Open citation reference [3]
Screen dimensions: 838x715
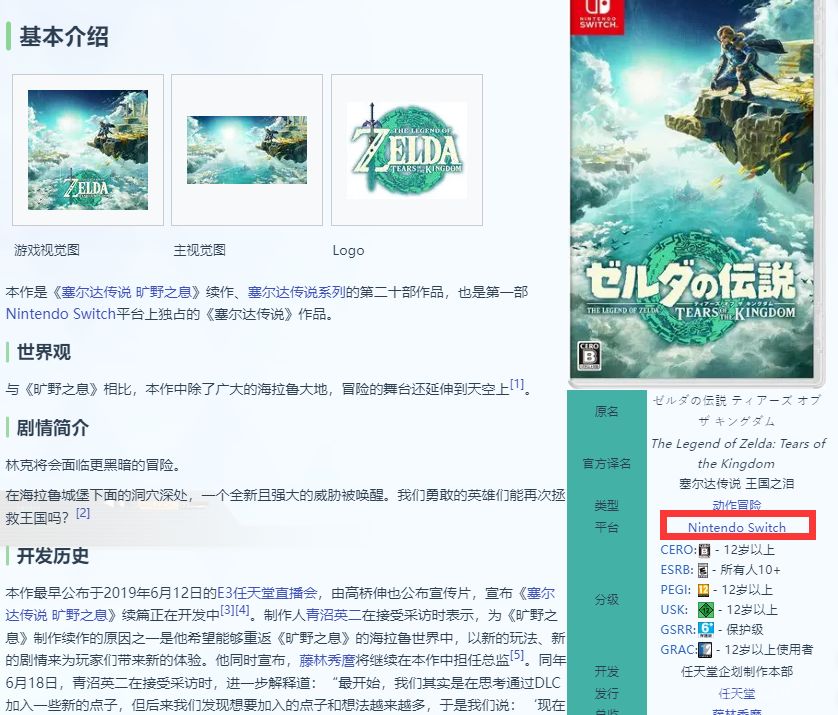point(227,609)
